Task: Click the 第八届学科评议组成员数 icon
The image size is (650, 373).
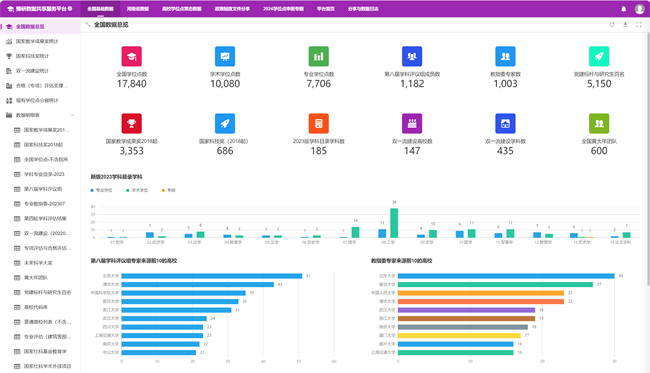Action: point(412,56)
